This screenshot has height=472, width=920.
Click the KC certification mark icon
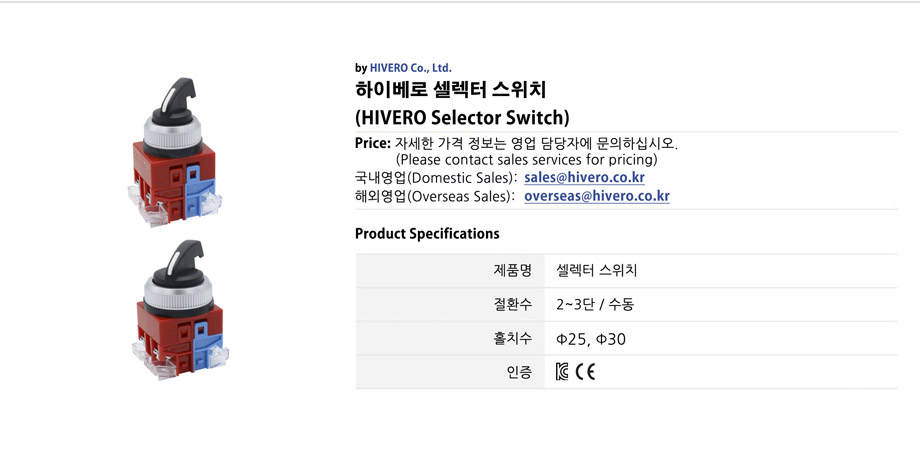point(562,372)
